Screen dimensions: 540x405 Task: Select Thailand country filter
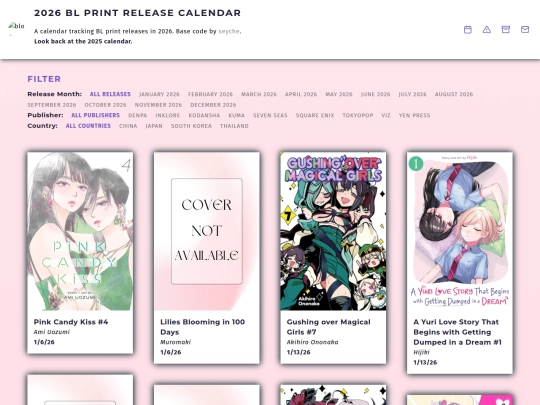(x=234, y=126)
